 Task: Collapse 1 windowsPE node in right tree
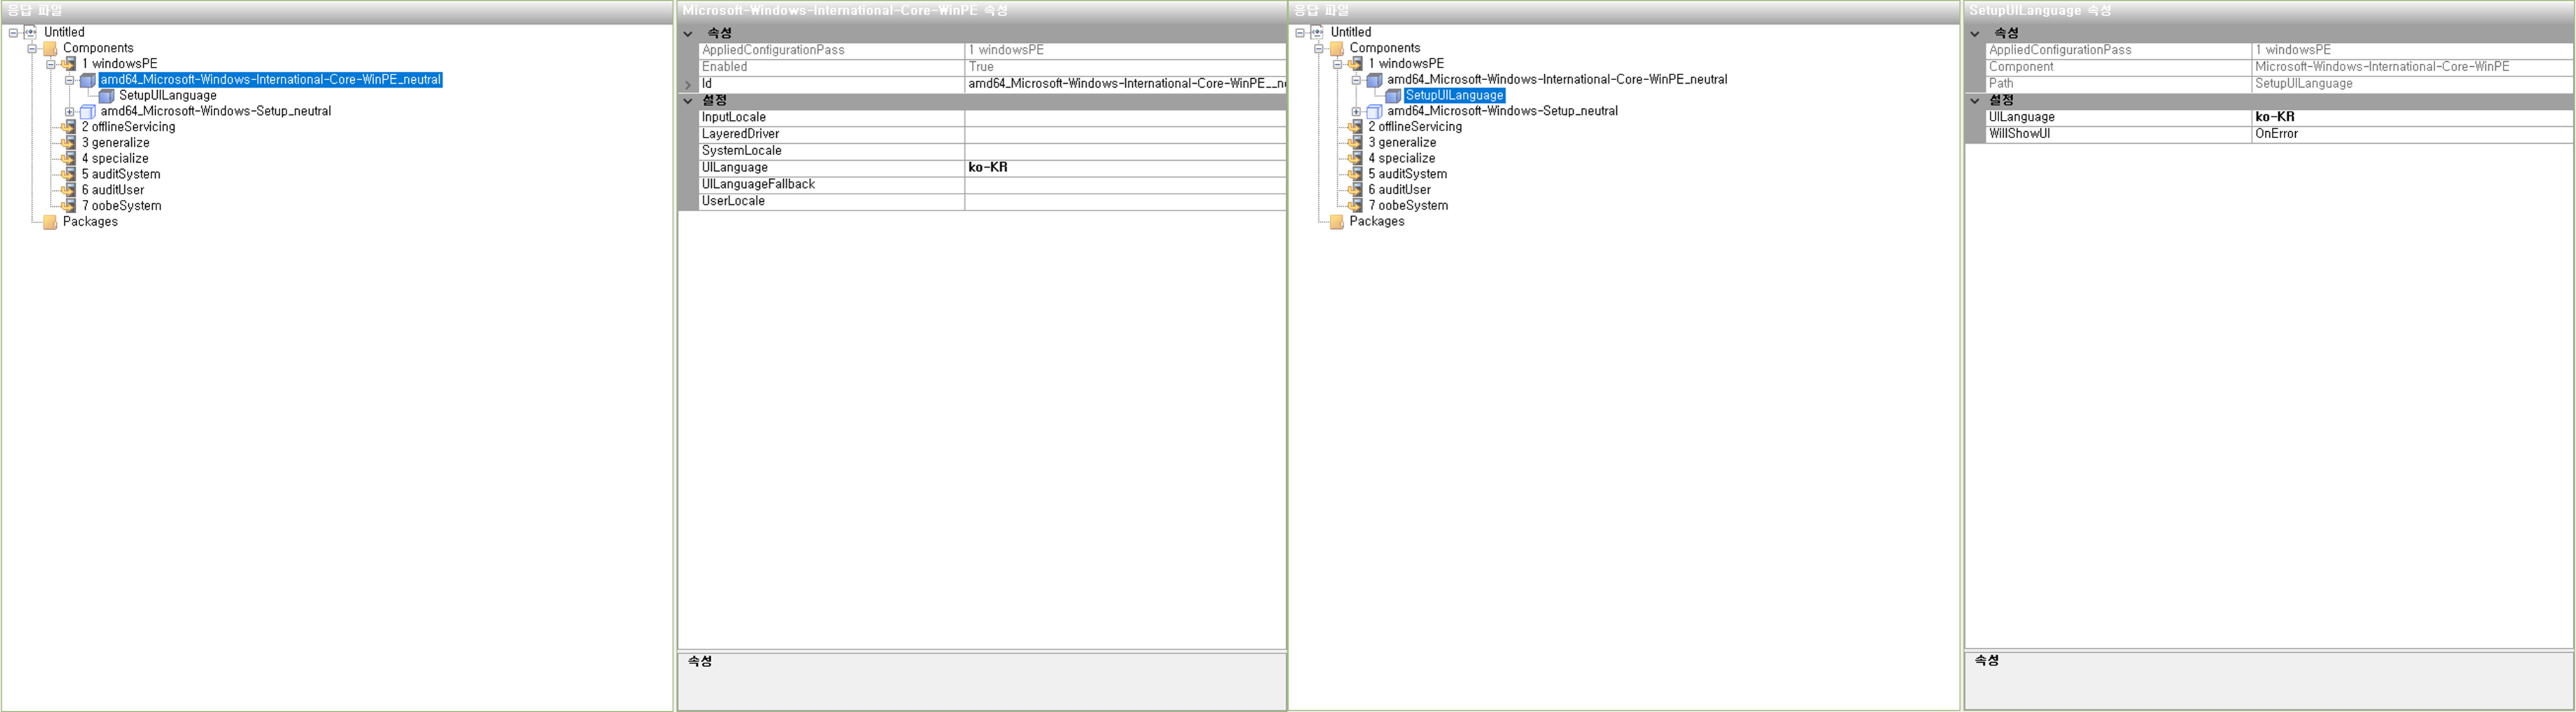tap(1337, 64)
